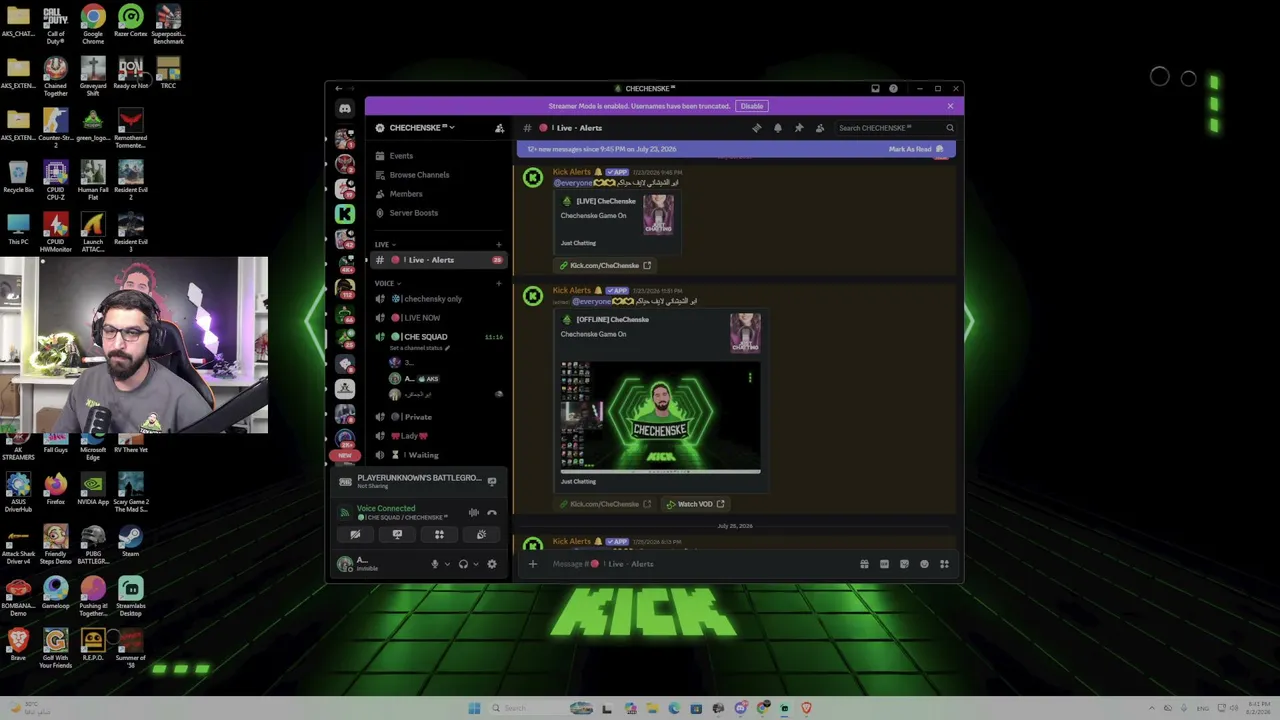Open noise suppression settings icon
Image resolution: width=1280 pixels, height=720 pixels.
click(x=473, y=513)
